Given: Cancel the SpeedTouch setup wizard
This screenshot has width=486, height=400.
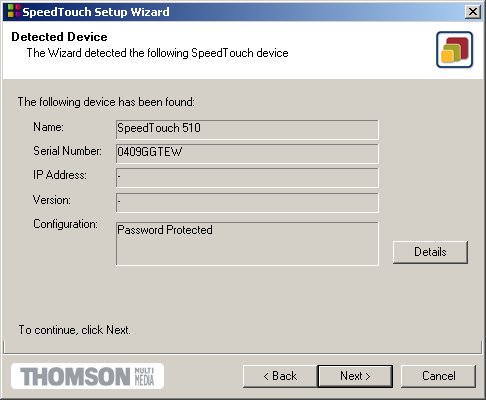Looking at the screenshot, I should [x=438, y=376].
